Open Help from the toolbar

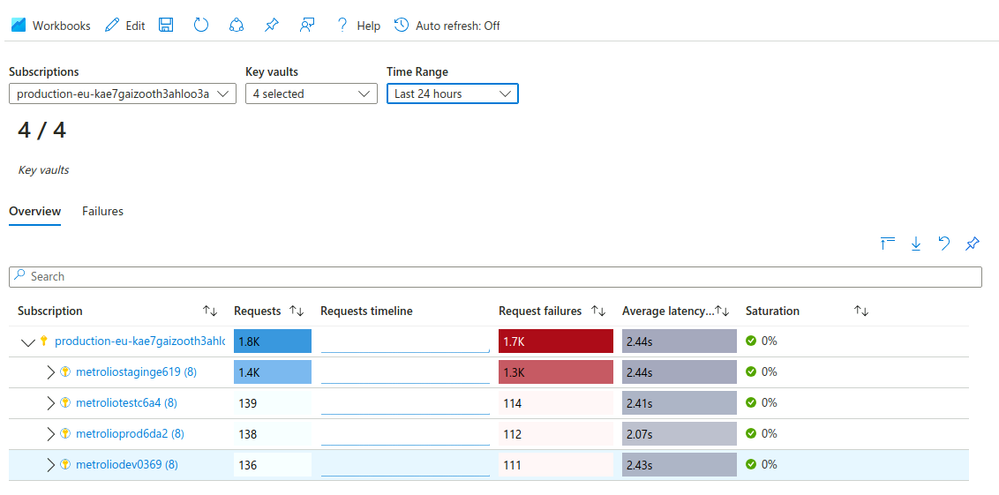tap(359, 25)
